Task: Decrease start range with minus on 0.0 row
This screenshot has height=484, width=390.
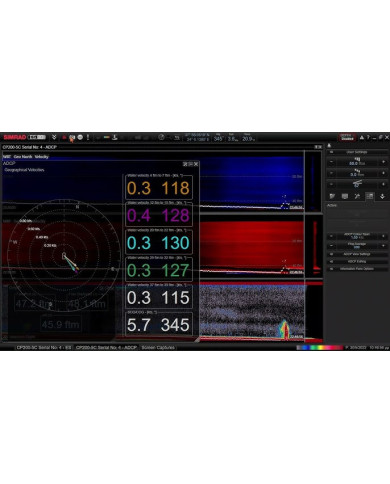Action: (x=331, y=173)
